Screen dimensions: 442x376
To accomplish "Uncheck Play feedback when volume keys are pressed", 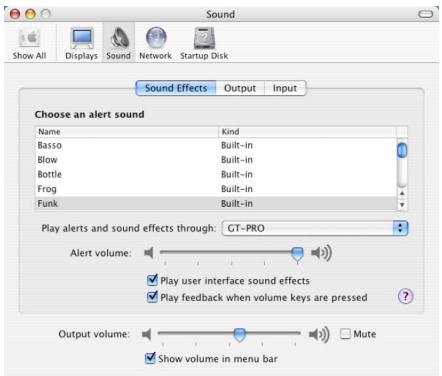I will (x=152, y=296).
